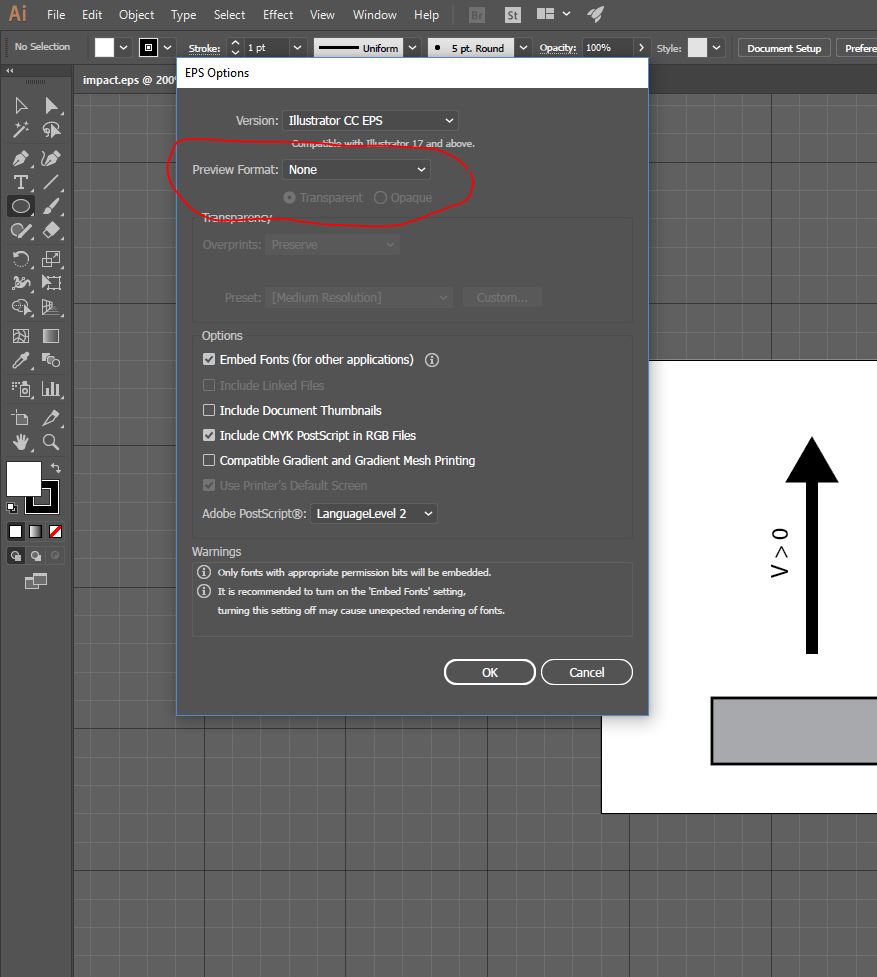Select the Puppet Warp tool

[x=21, y=283]
